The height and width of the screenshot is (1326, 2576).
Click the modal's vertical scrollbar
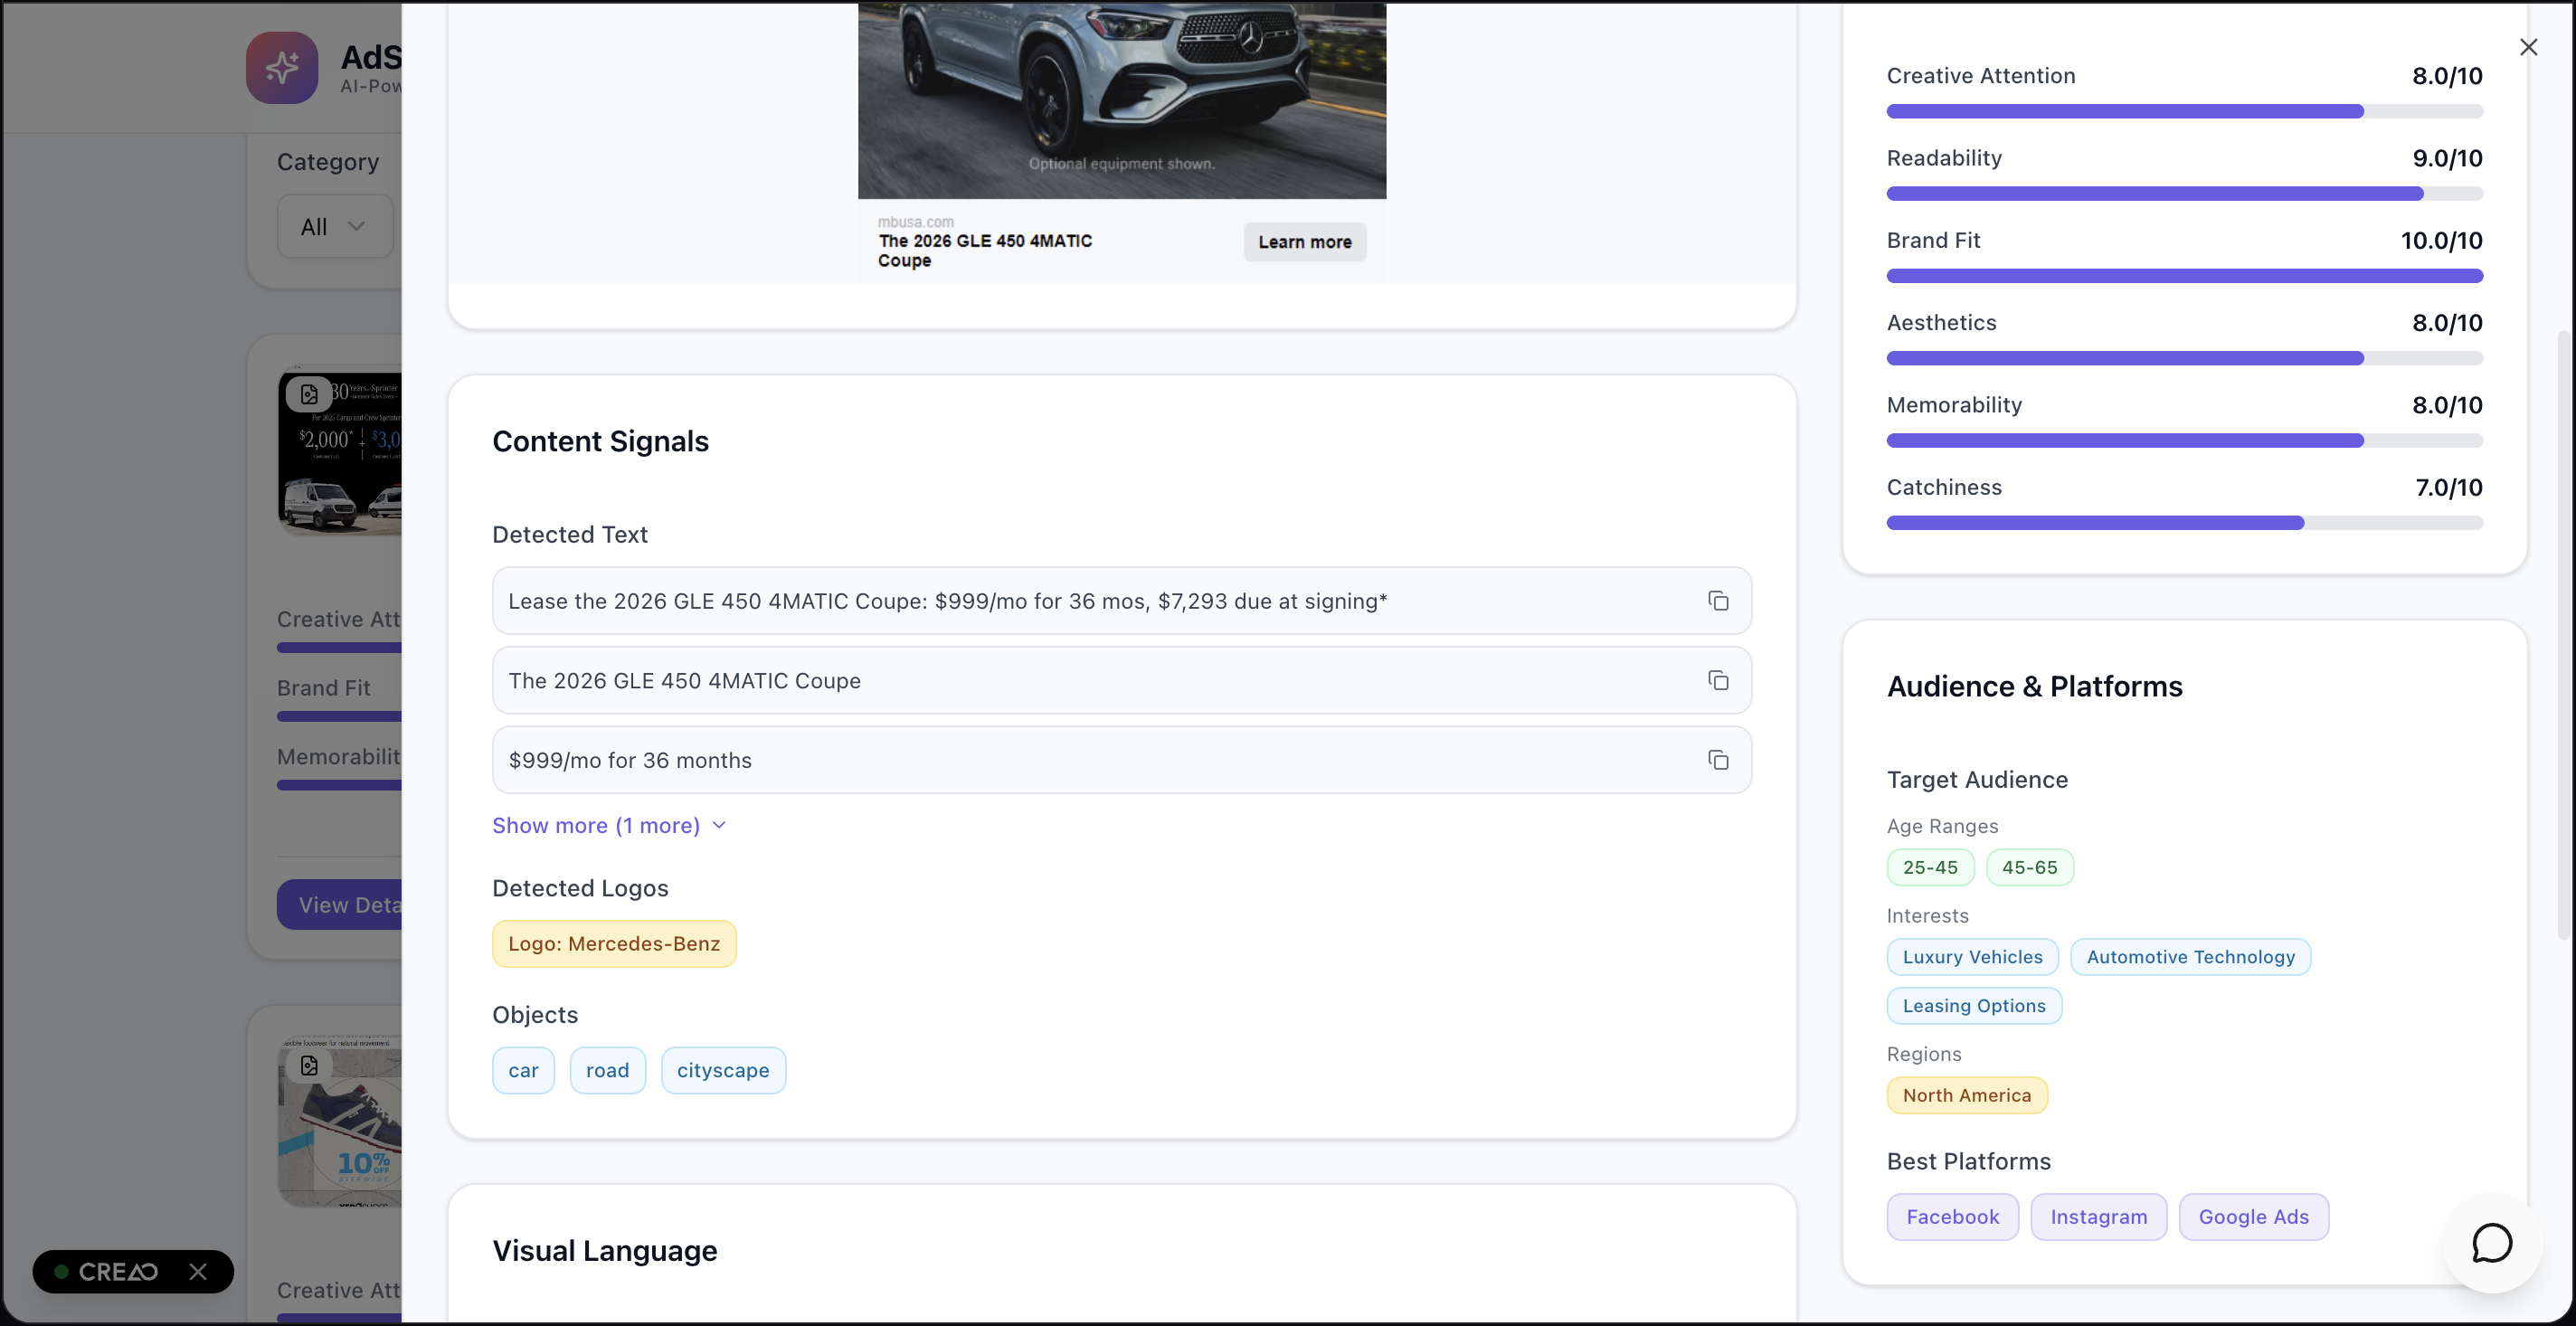[x=2562, y=635]
